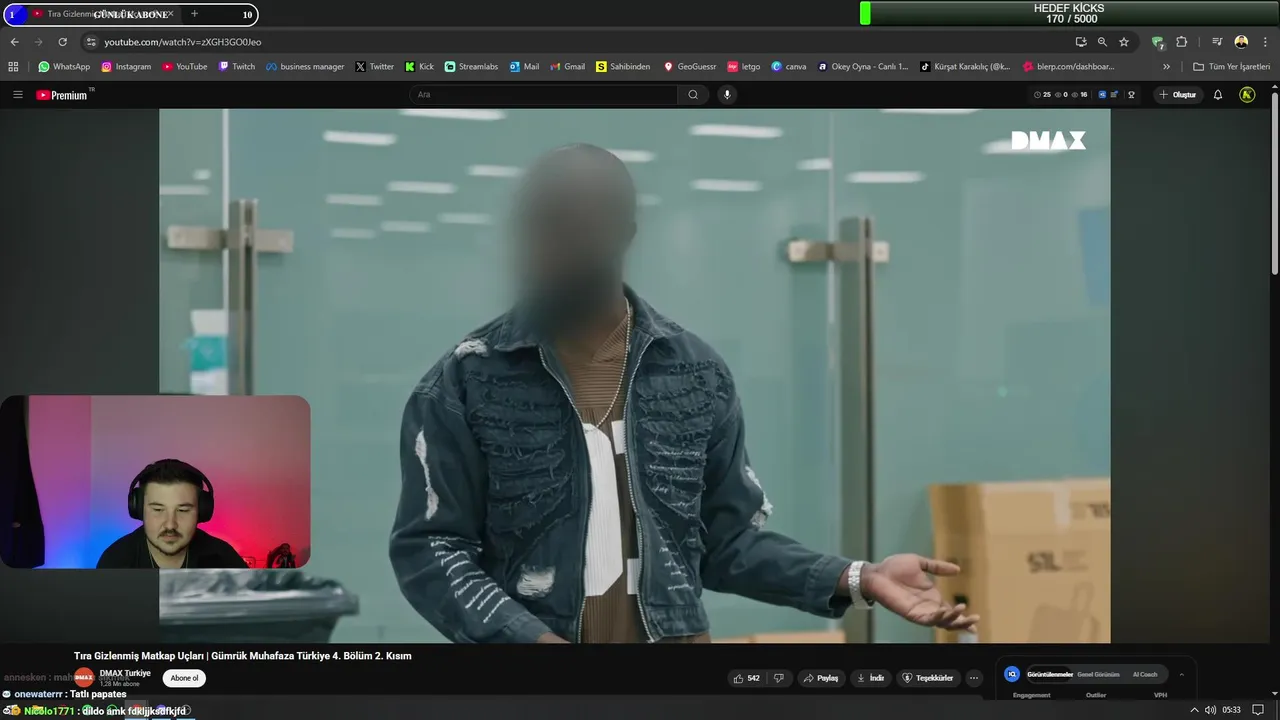Open the more actions ellipsis menu
The height and width of the screenshot is (720, 1280).
(x=974, y=678)
